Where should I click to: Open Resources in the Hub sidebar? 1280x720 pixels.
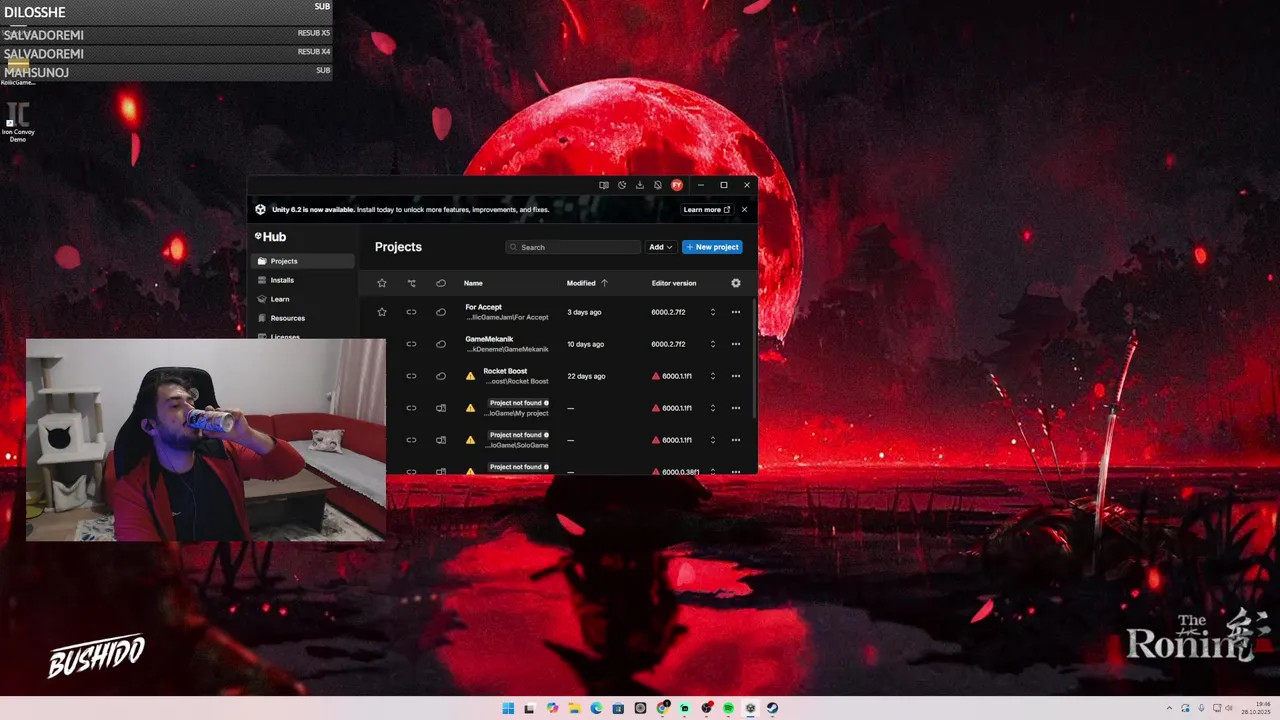point(303,318)
